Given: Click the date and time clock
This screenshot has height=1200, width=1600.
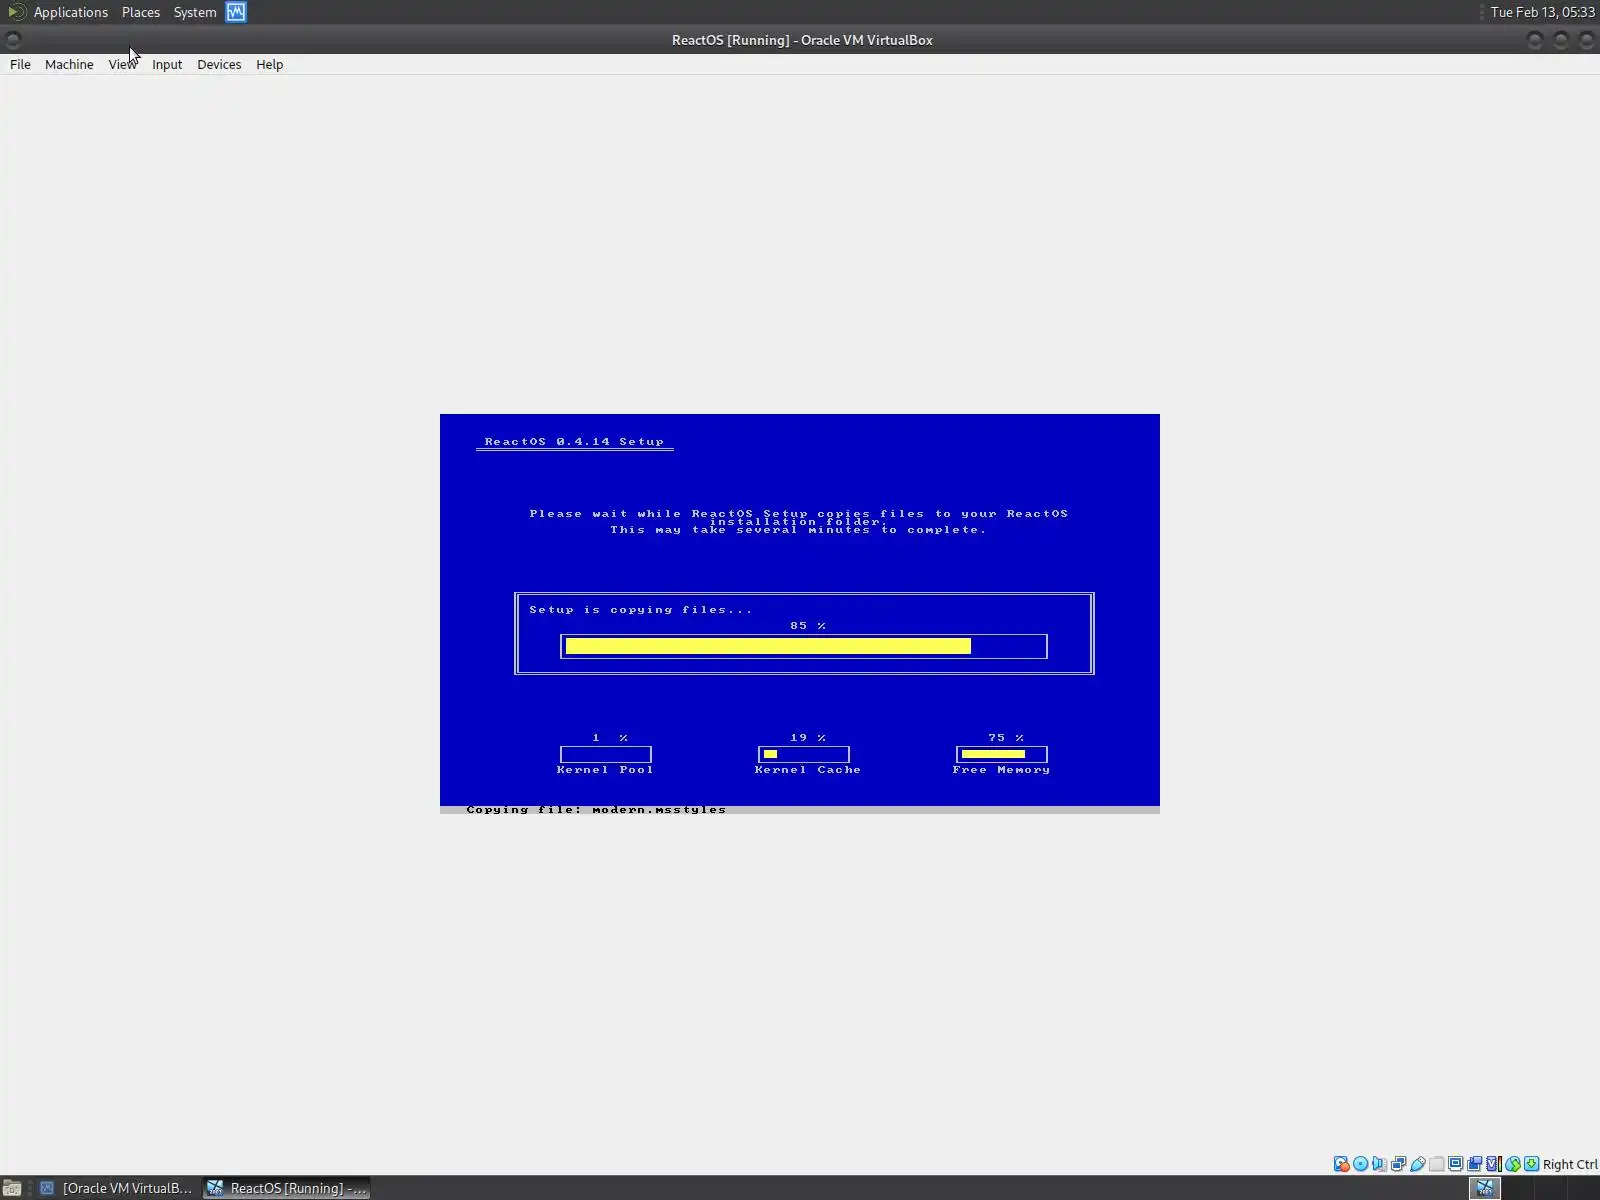Looking at the screenshot, I should point(1542,12).
